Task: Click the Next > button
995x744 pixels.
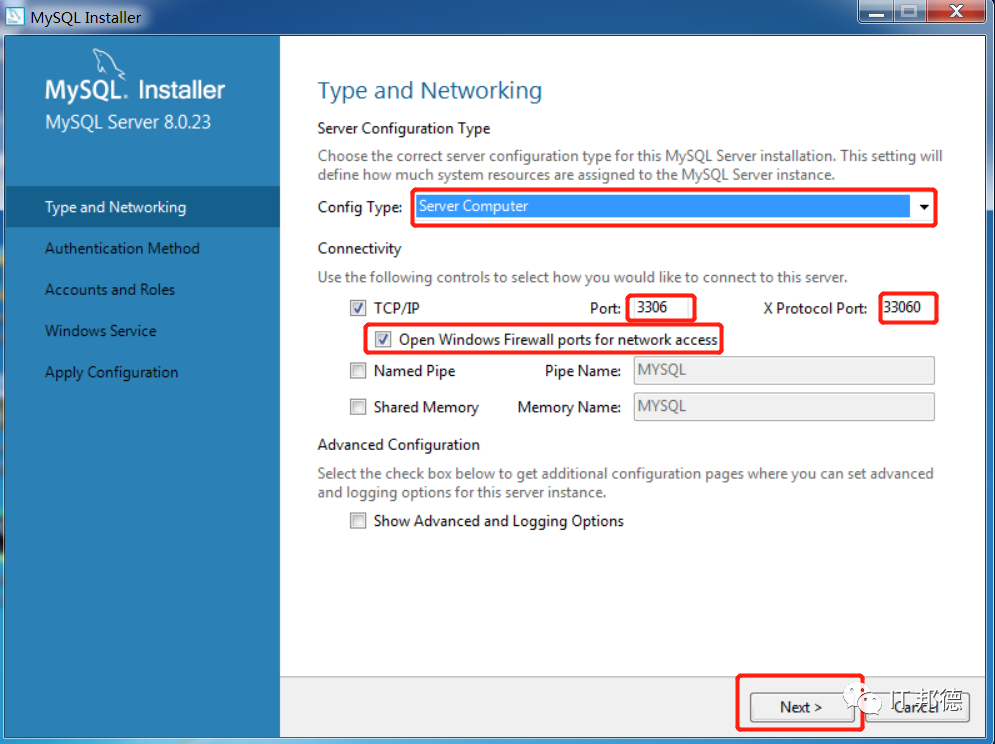Action: [x=801, y=707]
